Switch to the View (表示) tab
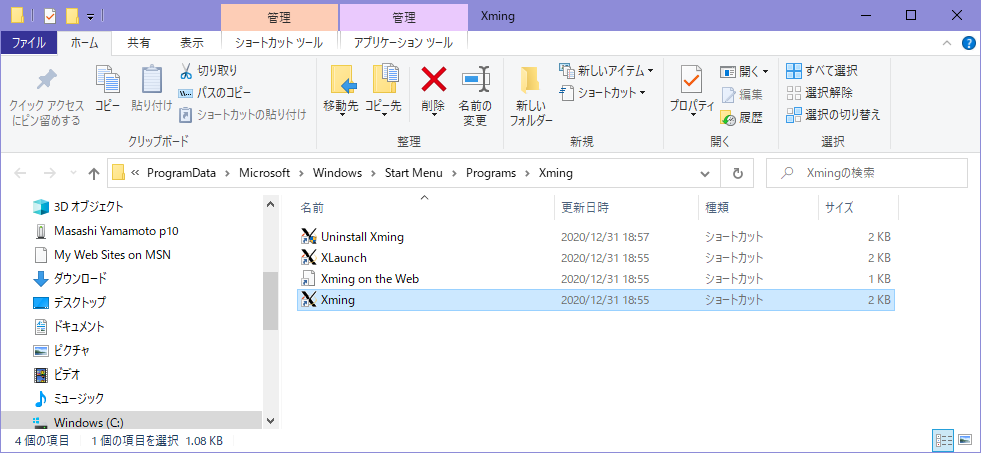 pos(192,43)
